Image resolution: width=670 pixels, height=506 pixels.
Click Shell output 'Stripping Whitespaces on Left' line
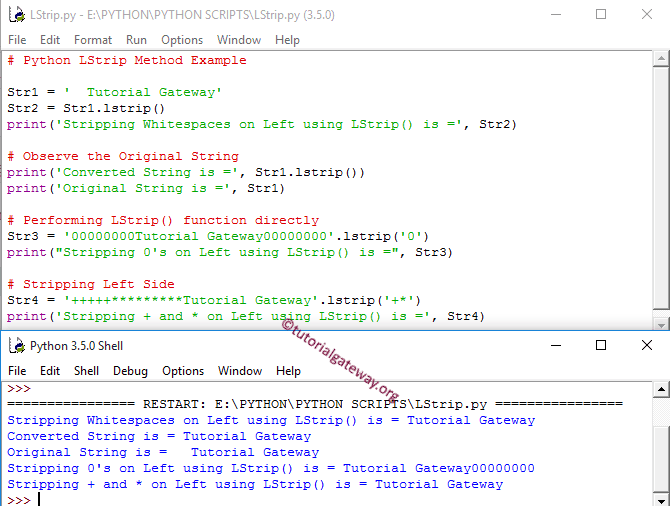pos(271,421)
